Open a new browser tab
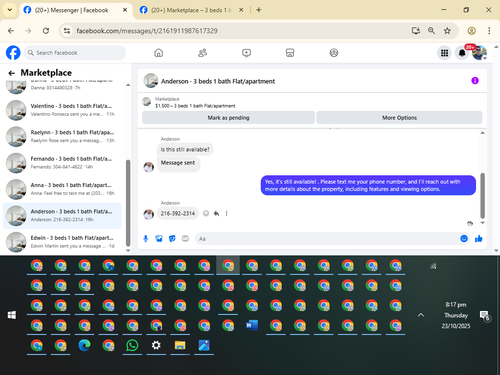The image size is (500, 375). point(259,10)
